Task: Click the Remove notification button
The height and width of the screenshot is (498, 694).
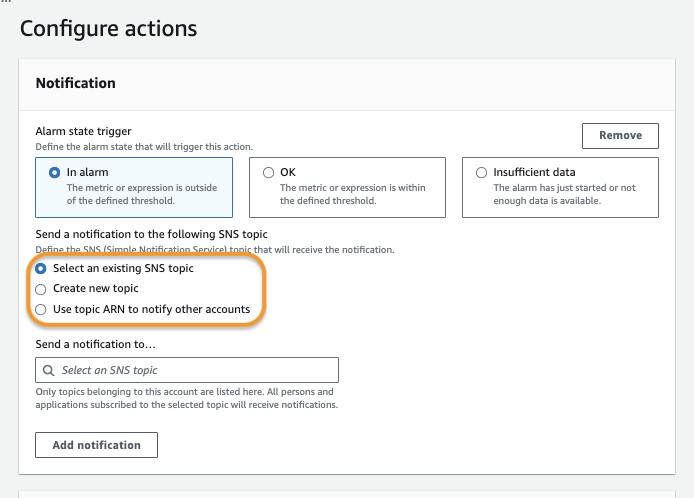Action: tap(620, 135)
